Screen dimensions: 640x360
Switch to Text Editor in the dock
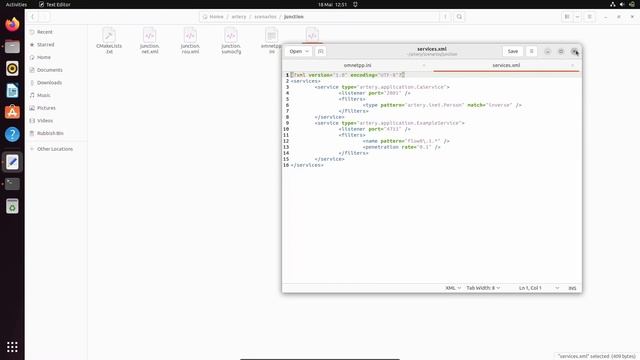point(12,162)
